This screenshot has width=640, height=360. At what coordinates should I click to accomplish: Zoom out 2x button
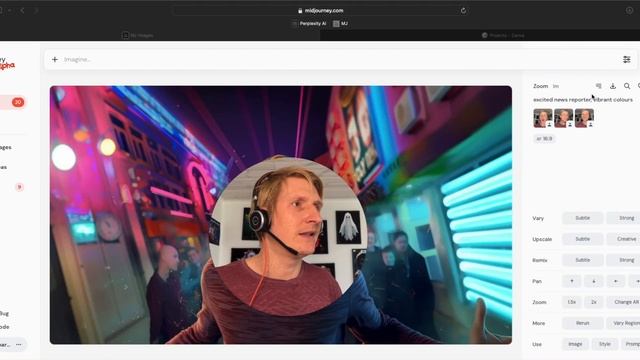click(593, 302)
